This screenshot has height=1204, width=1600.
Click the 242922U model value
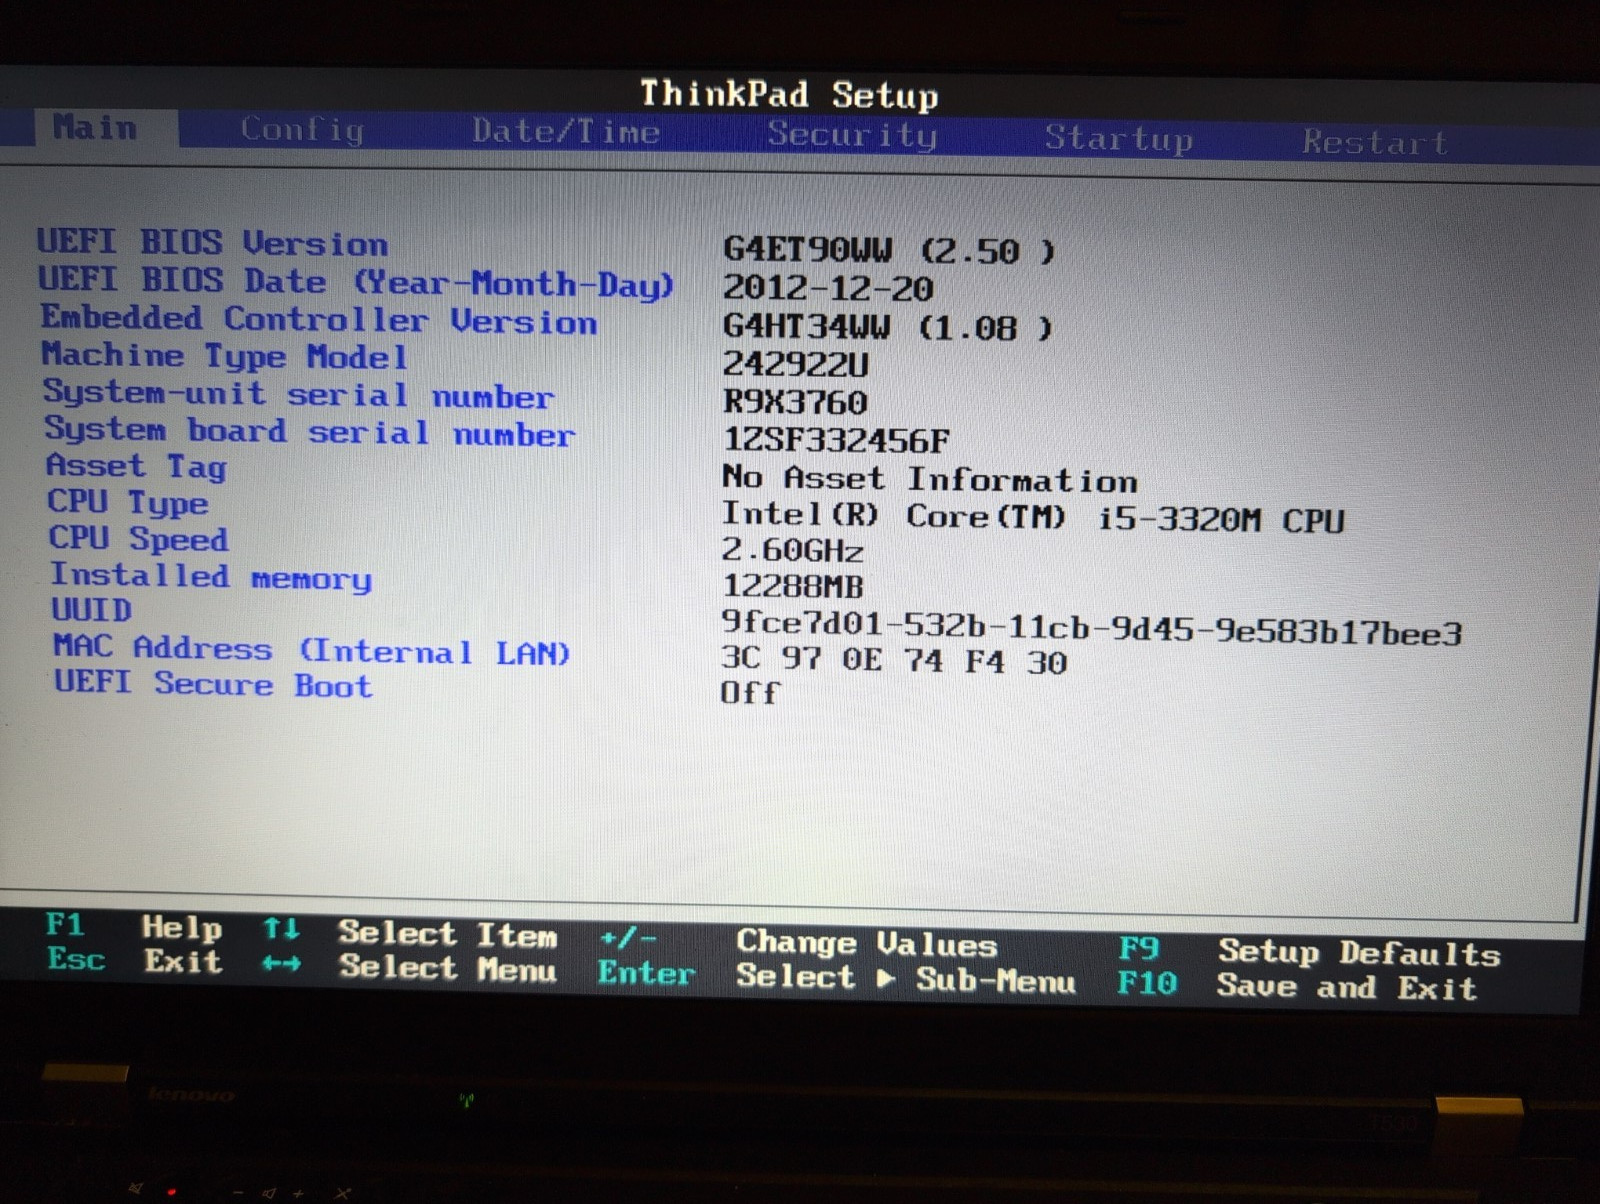[796, 364]
